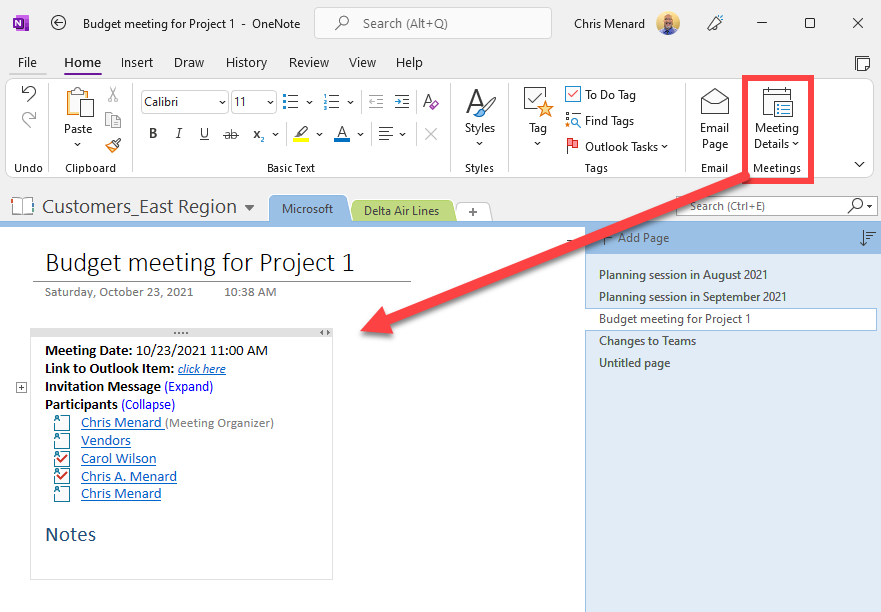This screenshot has width=881, height=612.
Task: Apply the To Do Tag
Action: (600, 94)
